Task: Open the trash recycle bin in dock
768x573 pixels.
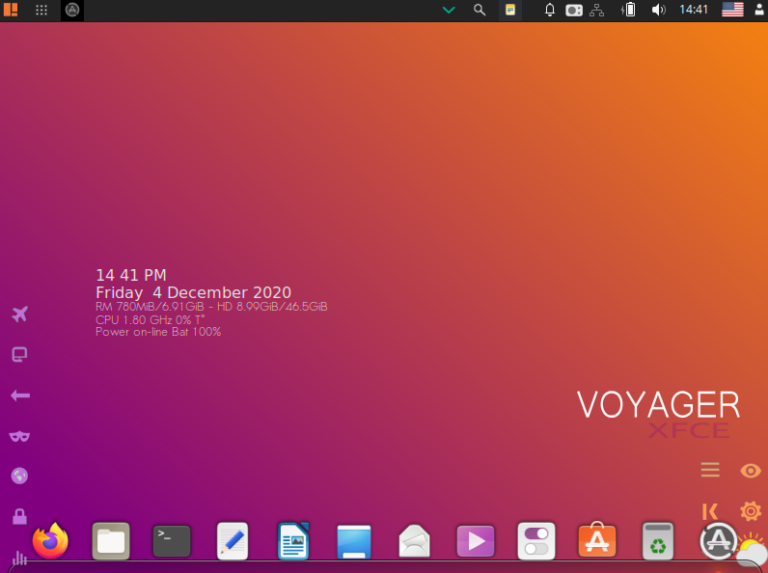Action: (x=657, y=541)
